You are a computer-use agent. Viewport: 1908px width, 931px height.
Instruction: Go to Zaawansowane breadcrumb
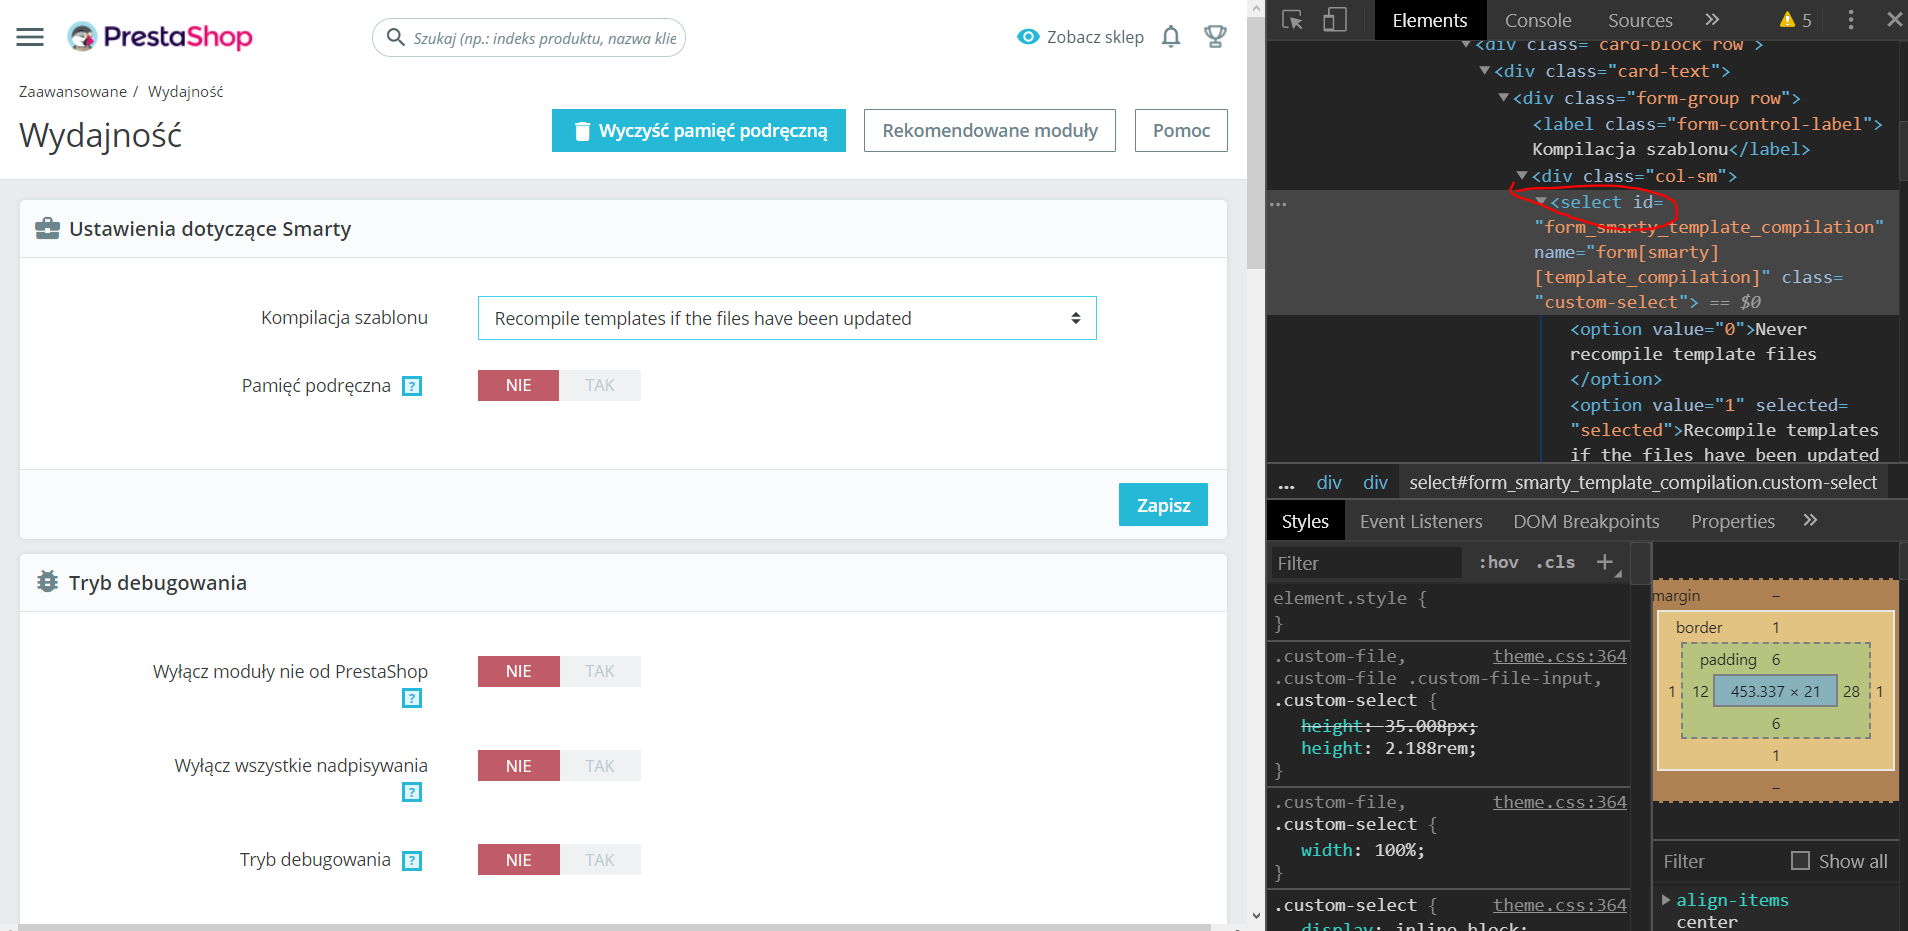pyautogui.click(x=73, y=92)
